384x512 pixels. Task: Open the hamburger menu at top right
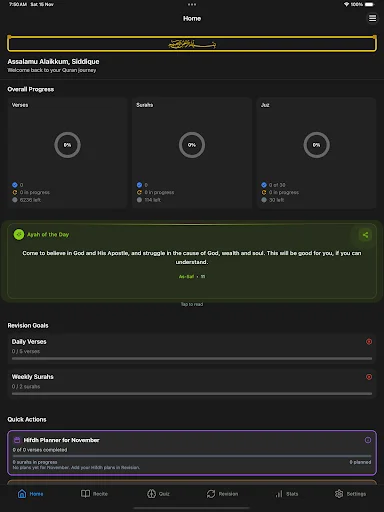[372, 18]
